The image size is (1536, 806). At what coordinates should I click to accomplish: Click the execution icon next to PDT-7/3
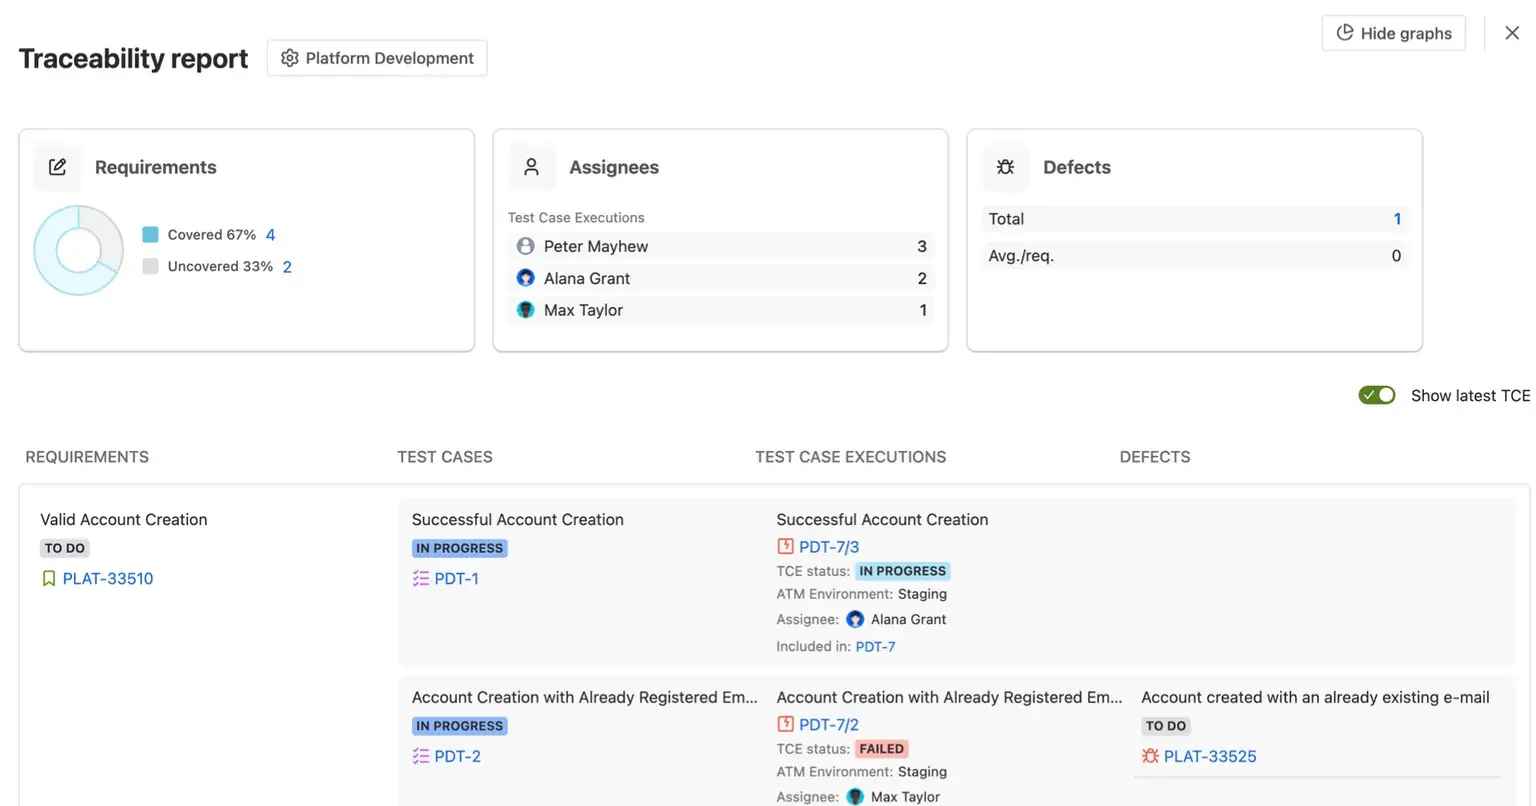pos(784,546)
